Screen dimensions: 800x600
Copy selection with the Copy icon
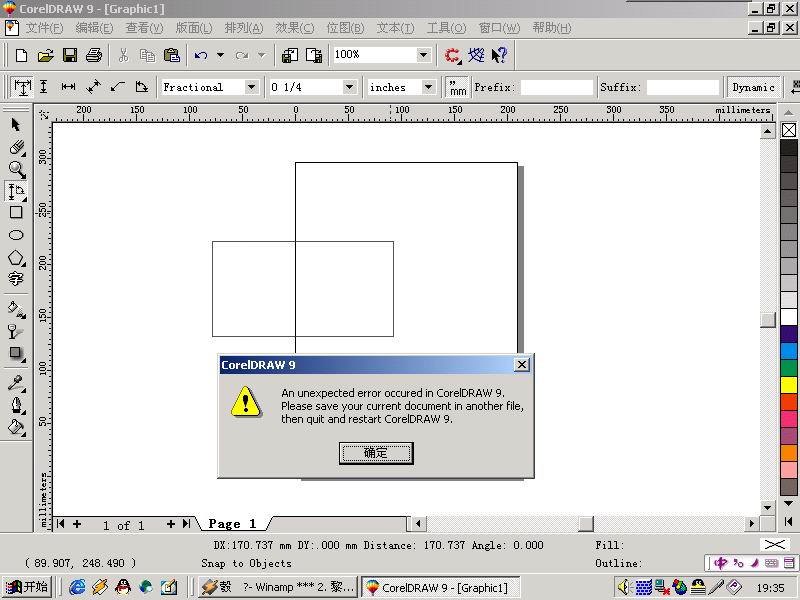[147, 55]
